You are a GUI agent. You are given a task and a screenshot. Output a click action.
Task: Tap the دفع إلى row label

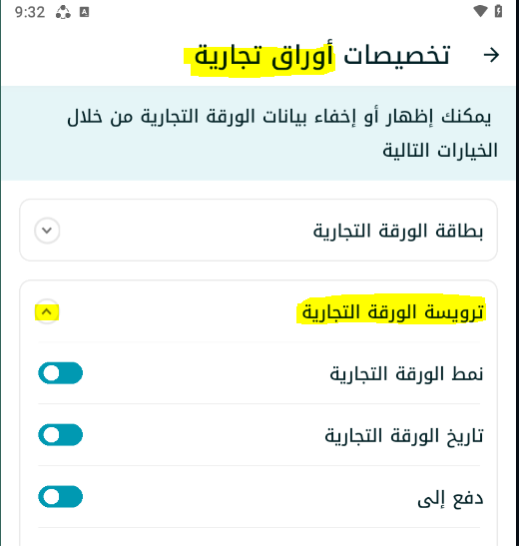(450, 498)
